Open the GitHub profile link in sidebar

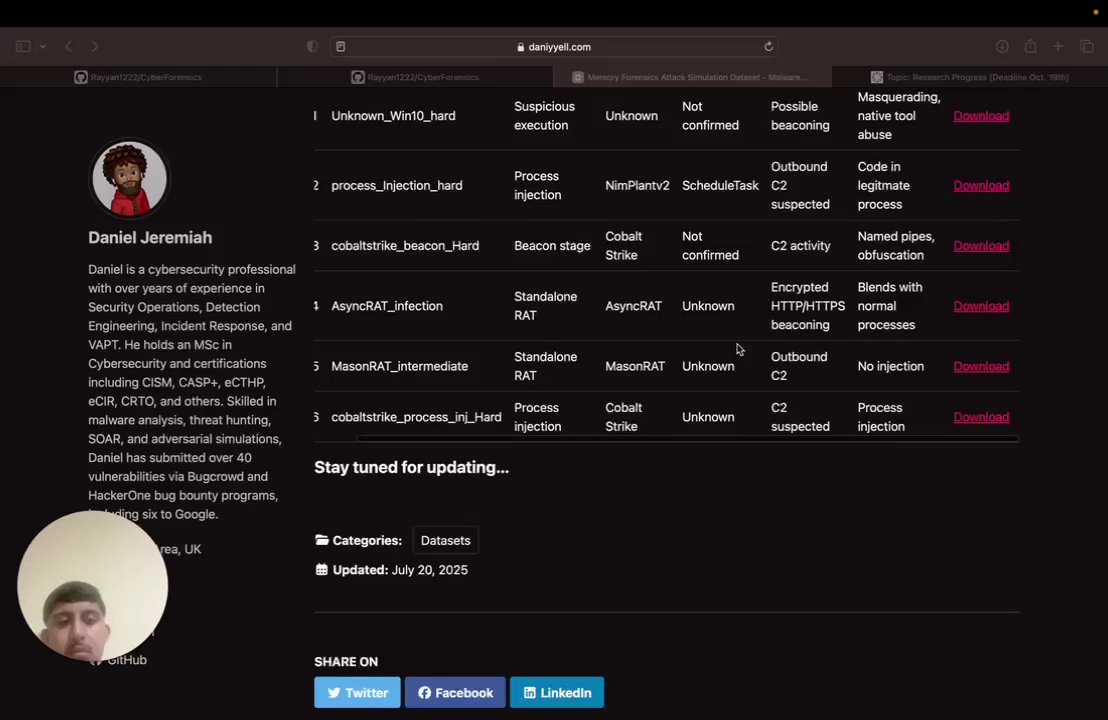pyautogui.click(x=126, y=660)
